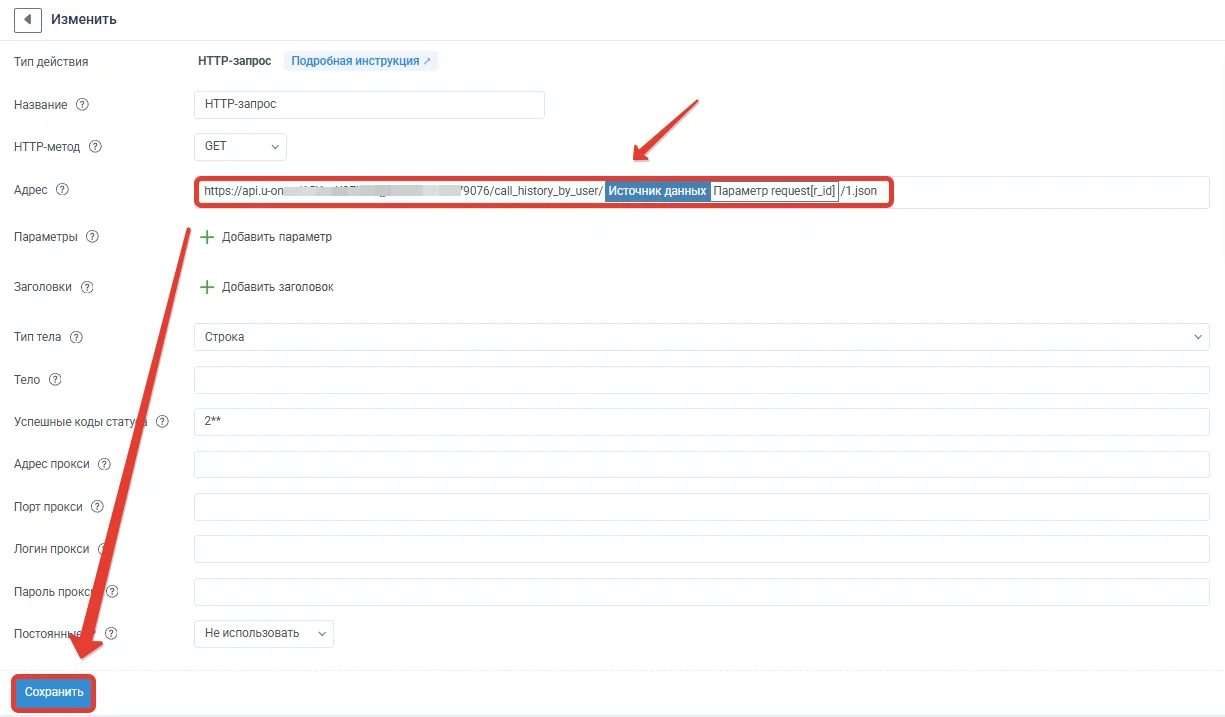Click the Сохранить button
The image size is (1225, 717).
click(x=54, y=692)
